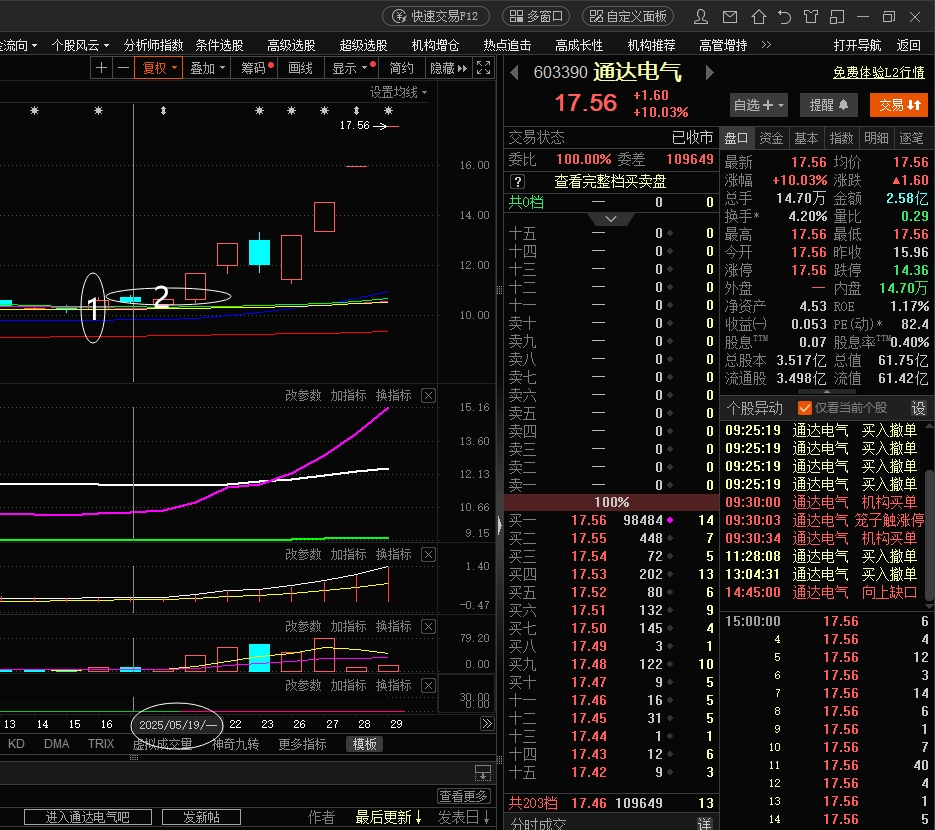Viewport: 935px width, 830px height.
Task: Click the collapse handle left of order book
Action: 499,525
